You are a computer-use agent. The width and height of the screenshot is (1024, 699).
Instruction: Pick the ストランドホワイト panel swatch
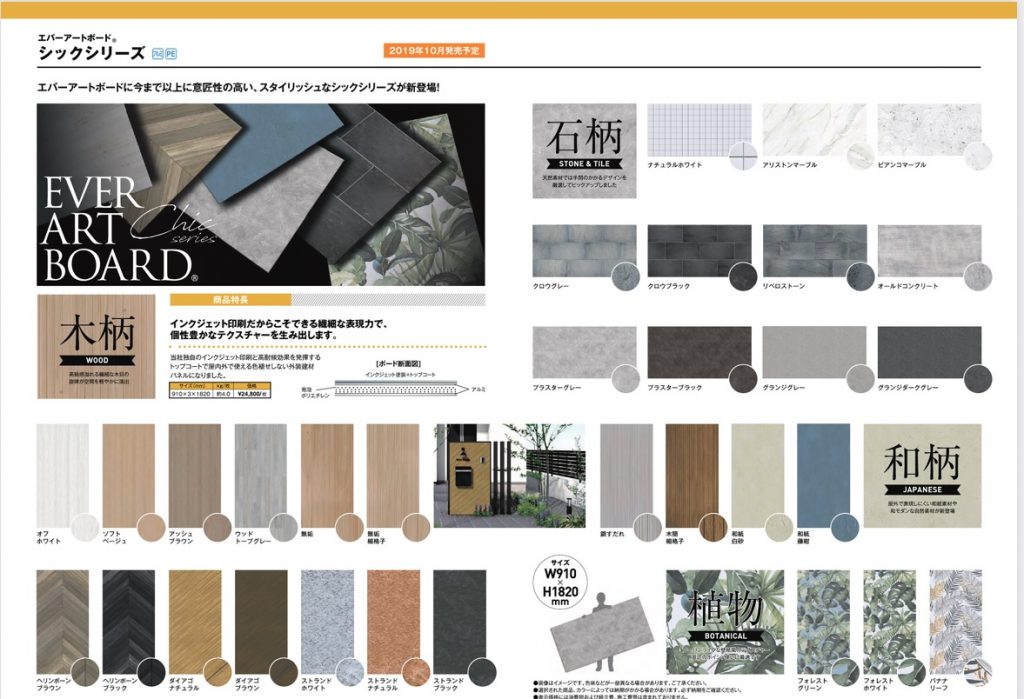point(327,622)
